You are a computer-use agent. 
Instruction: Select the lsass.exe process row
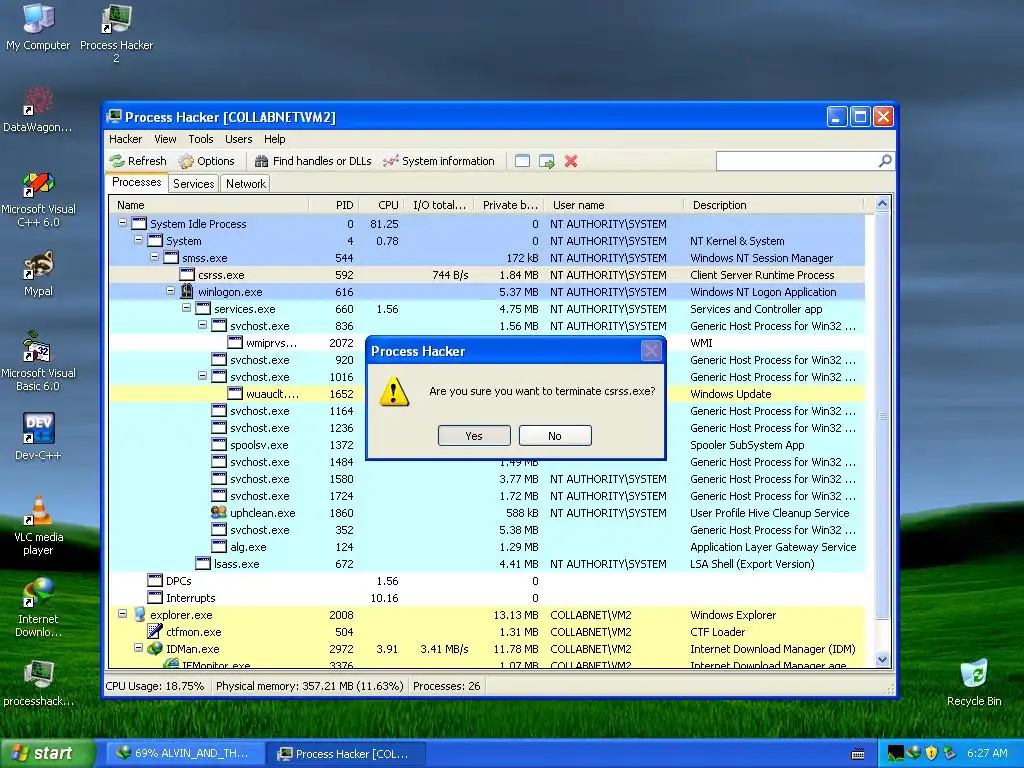(x=487, y=564)
